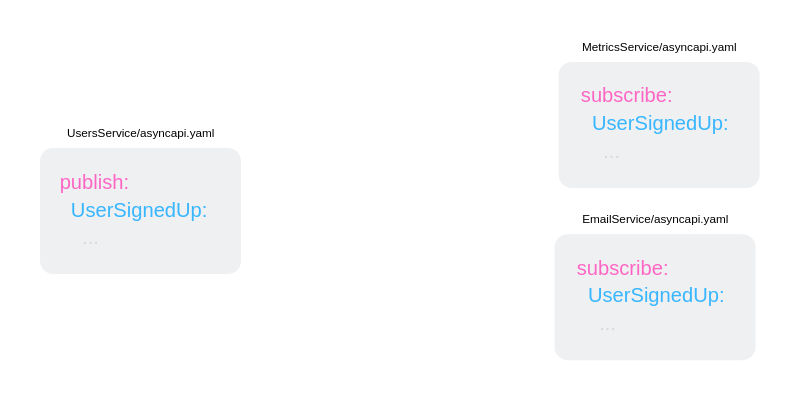Click the ellipsis in the EmailService box

(x=607, y=329)
